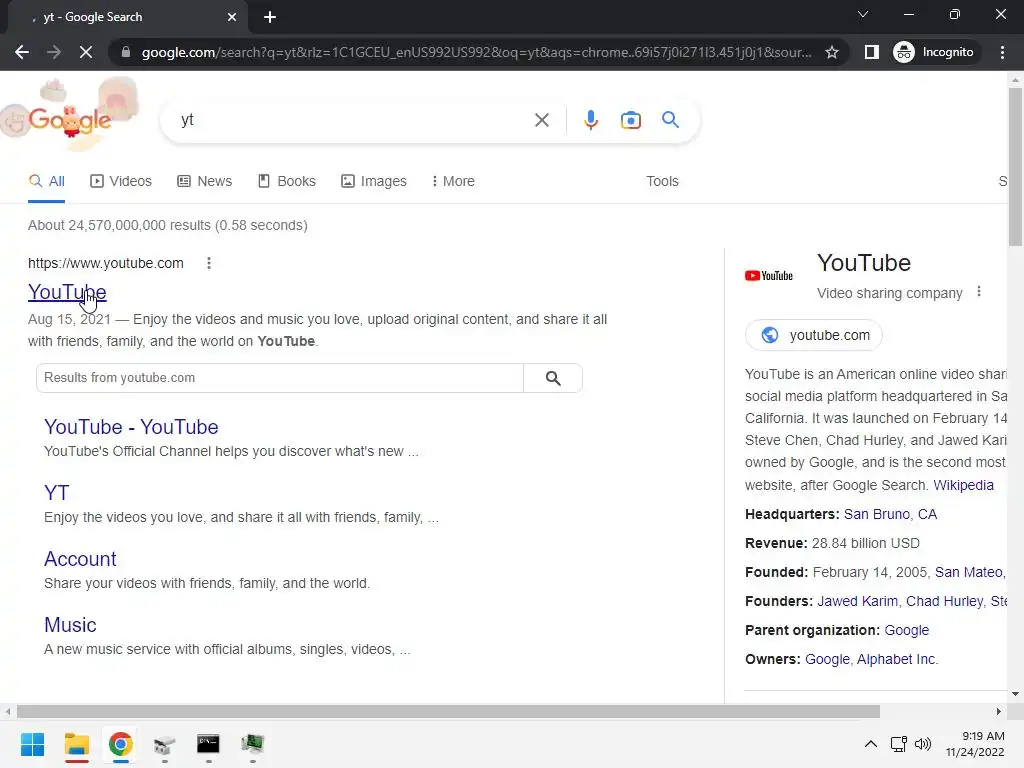Screen dimensions: 1024x768
Task: Switch to the Images tab
Action: (x=374, y=182)
